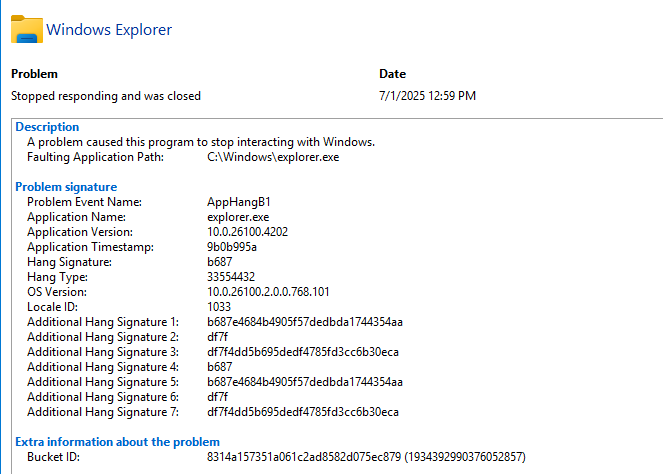Select 'Stopped responding and was closed' text
Screen dimensions: 663x474
click(x=106, y=96)
